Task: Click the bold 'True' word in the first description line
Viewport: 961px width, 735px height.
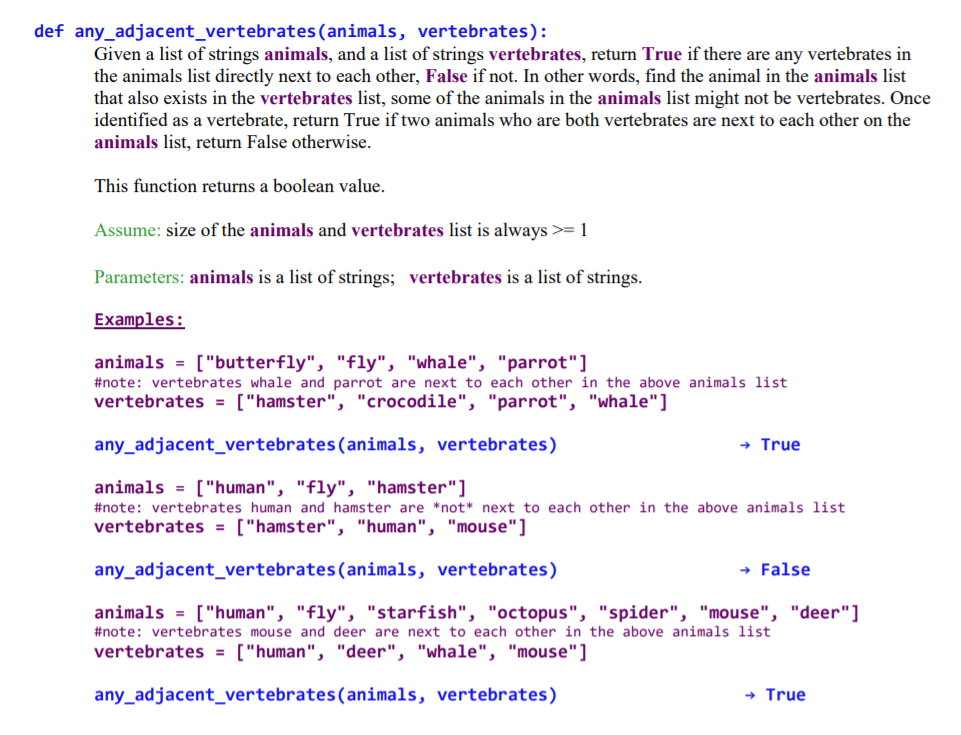Action: 662,54
